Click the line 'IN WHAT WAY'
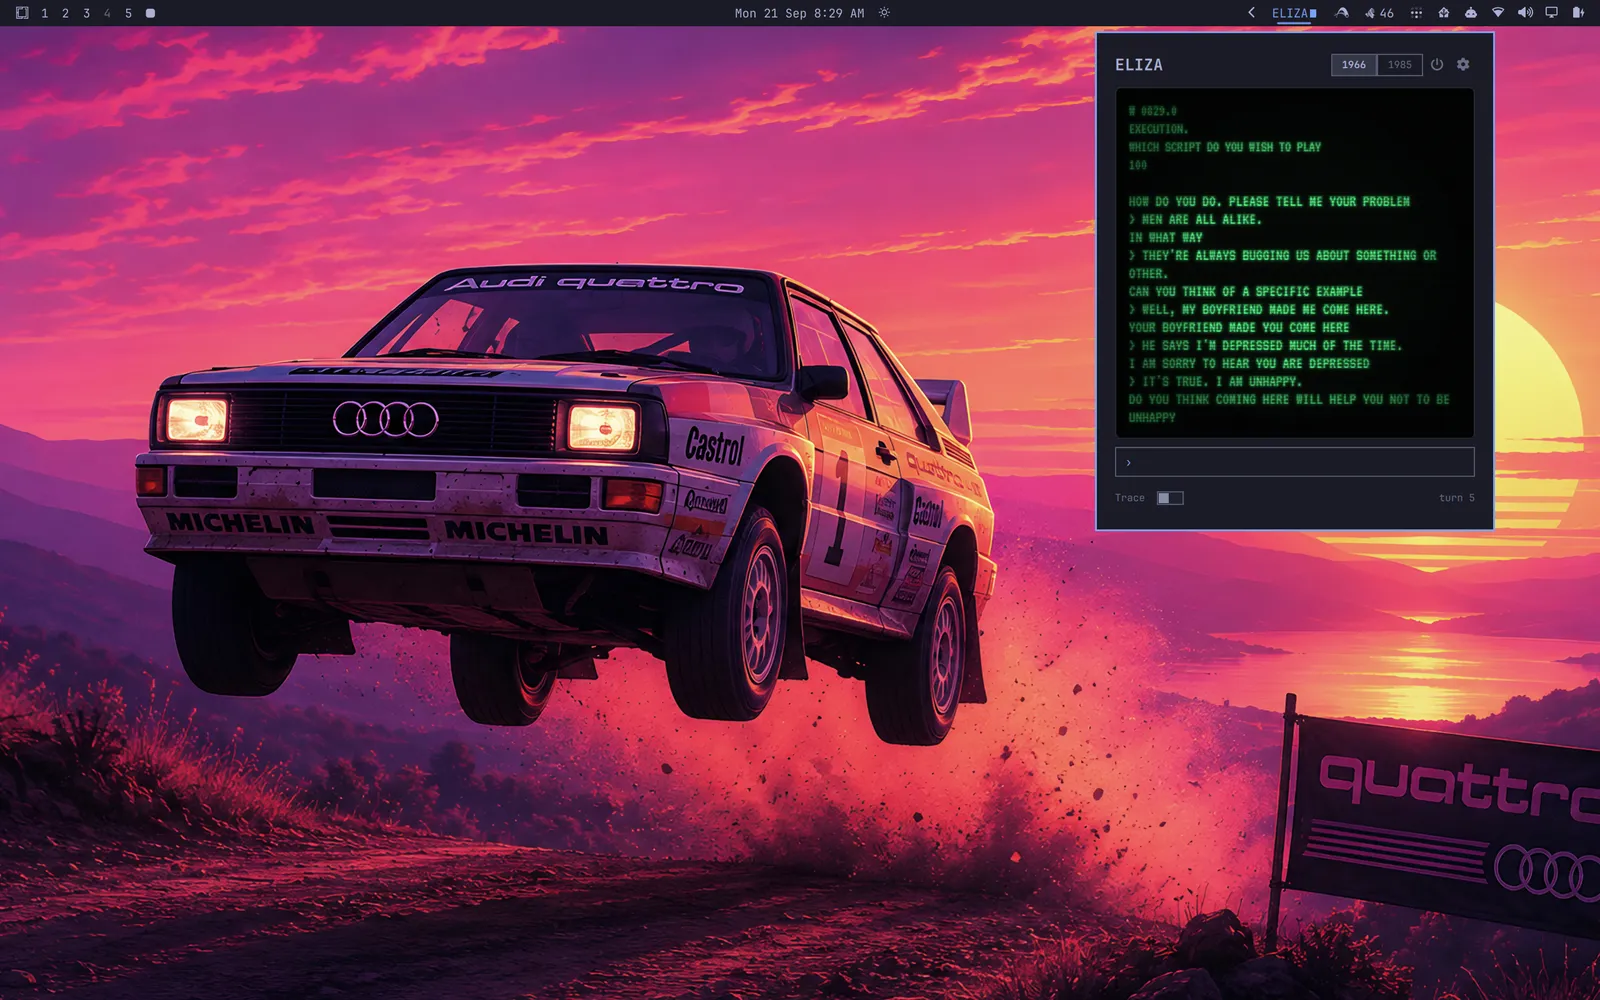This screenshot has height=1000, width=1600. pos(1165,238)
